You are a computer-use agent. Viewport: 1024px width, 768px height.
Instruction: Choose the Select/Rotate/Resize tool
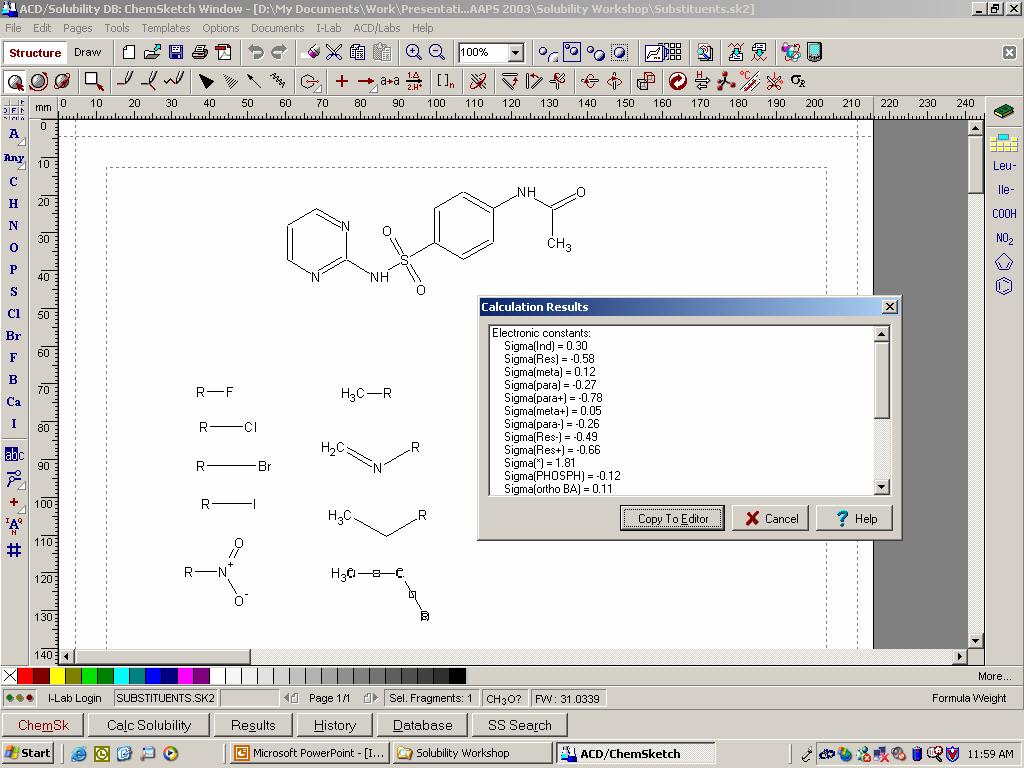(x=39, y=82)
